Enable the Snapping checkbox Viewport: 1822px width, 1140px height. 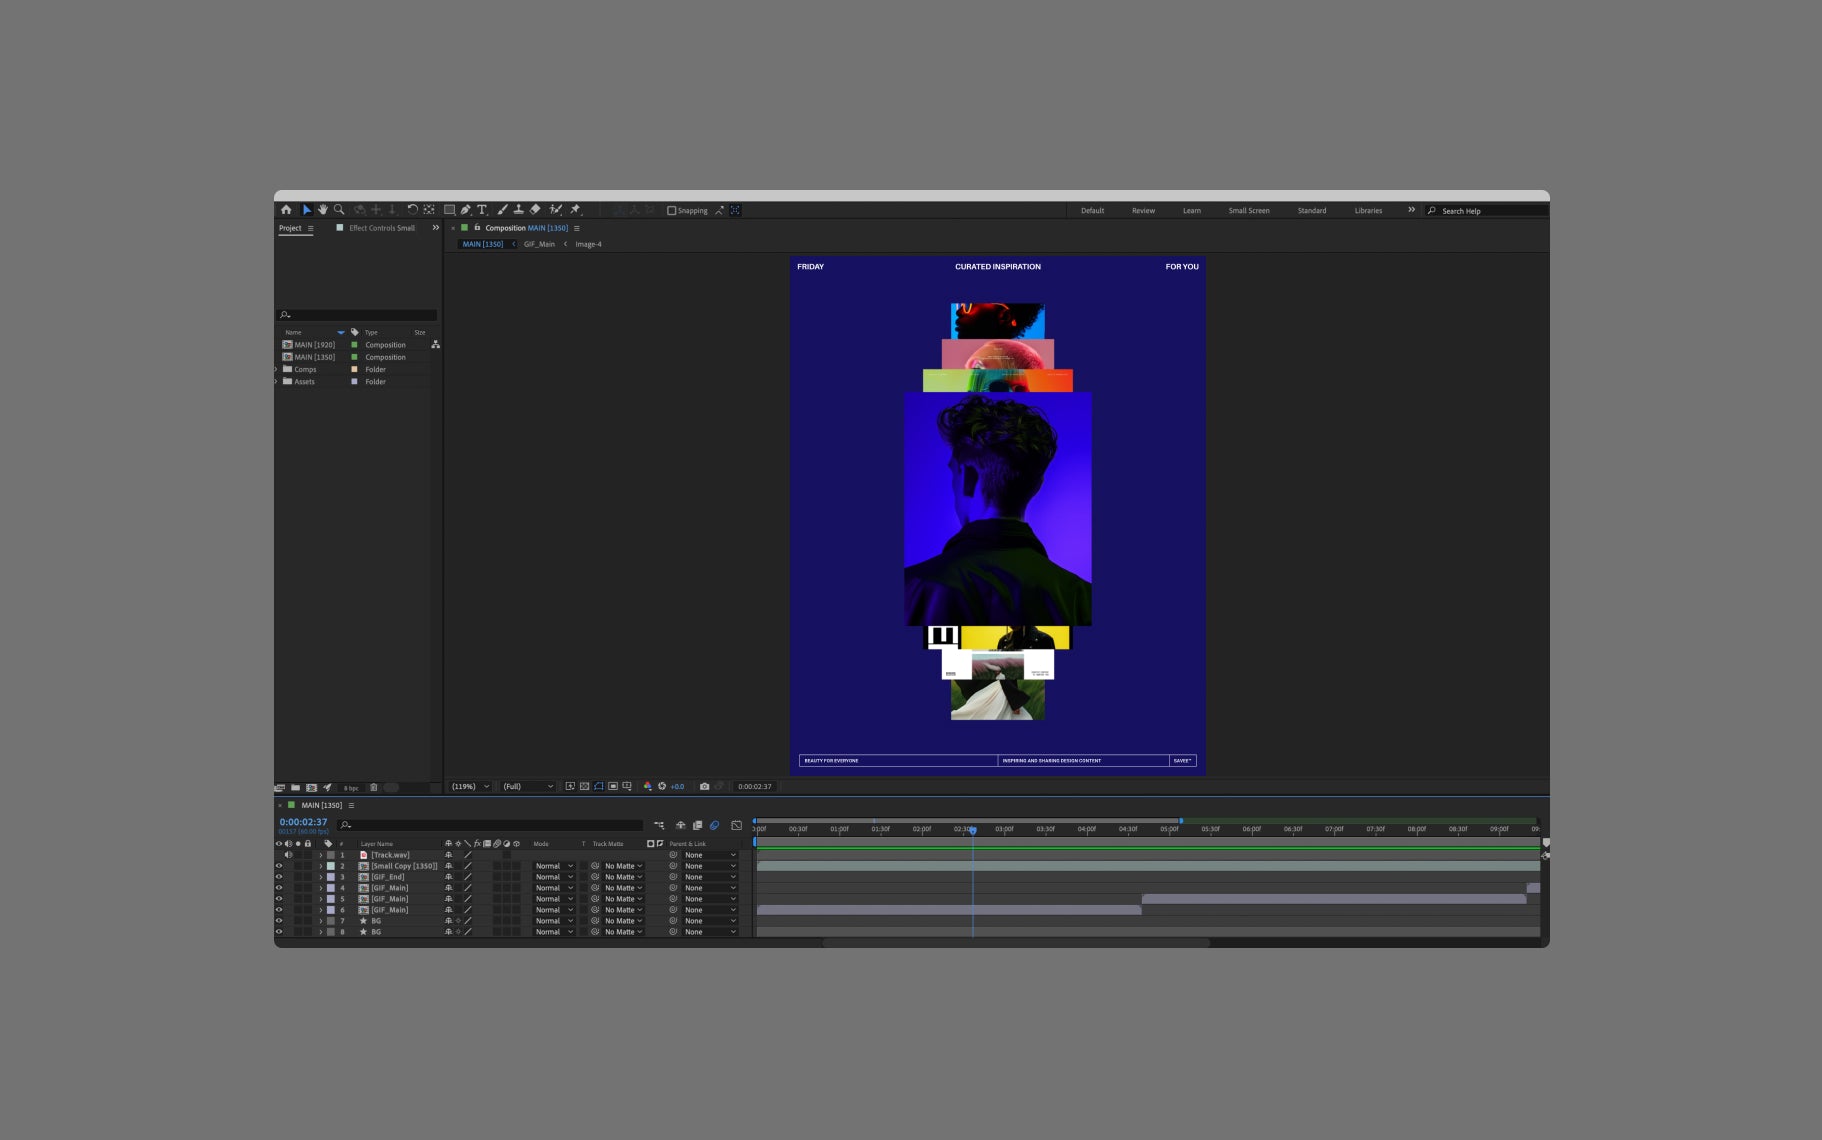(672, 211)
